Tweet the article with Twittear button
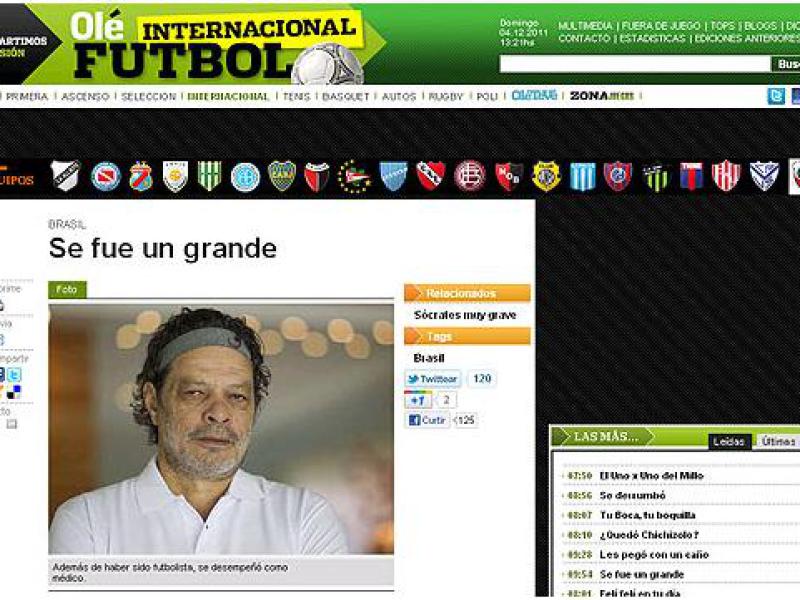Viewport: 800px width, 600px height. (432, 379)
